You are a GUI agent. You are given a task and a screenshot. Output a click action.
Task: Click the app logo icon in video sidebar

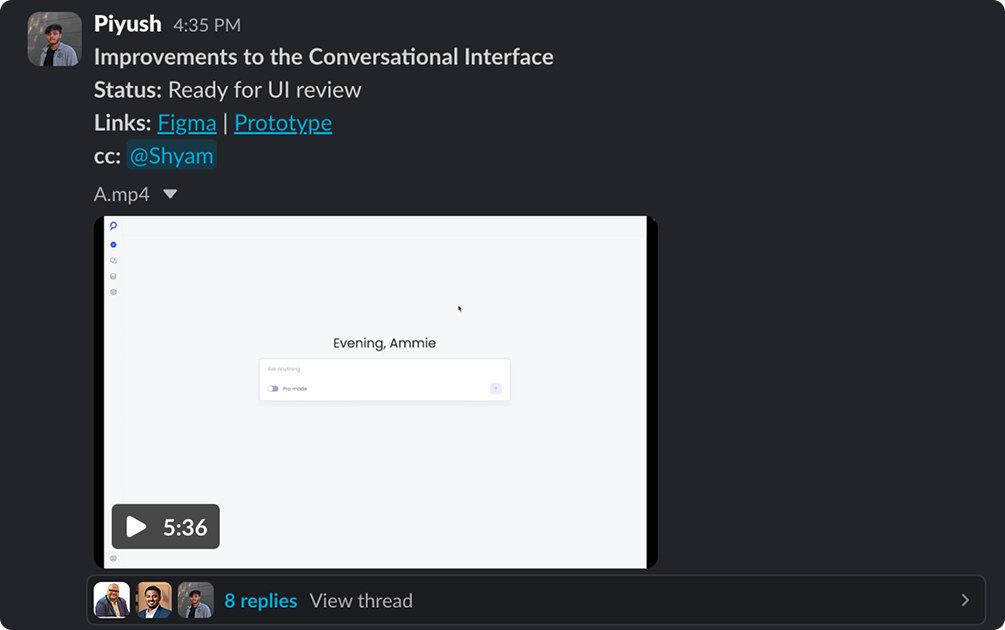(113, 226)
